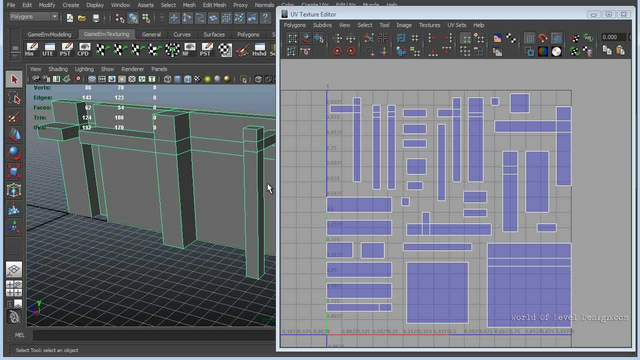
Task: Click the Rotate UVs counterclockwise red icon
Action: pos(337,51)
